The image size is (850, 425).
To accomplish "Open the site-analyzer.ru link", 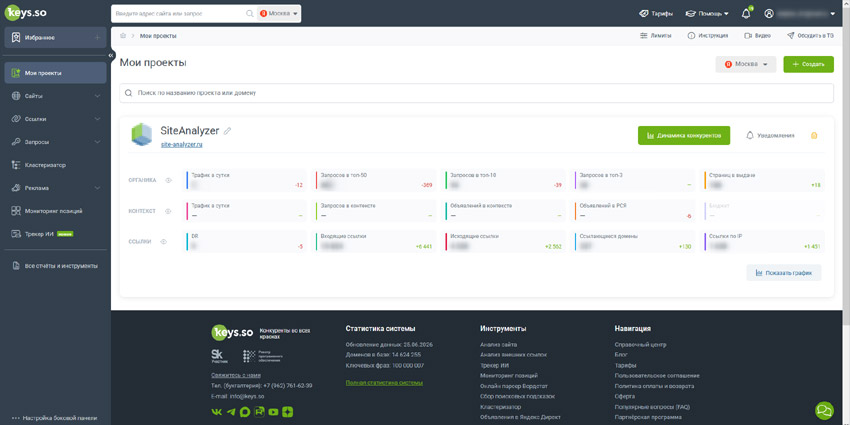I will 182,145.
